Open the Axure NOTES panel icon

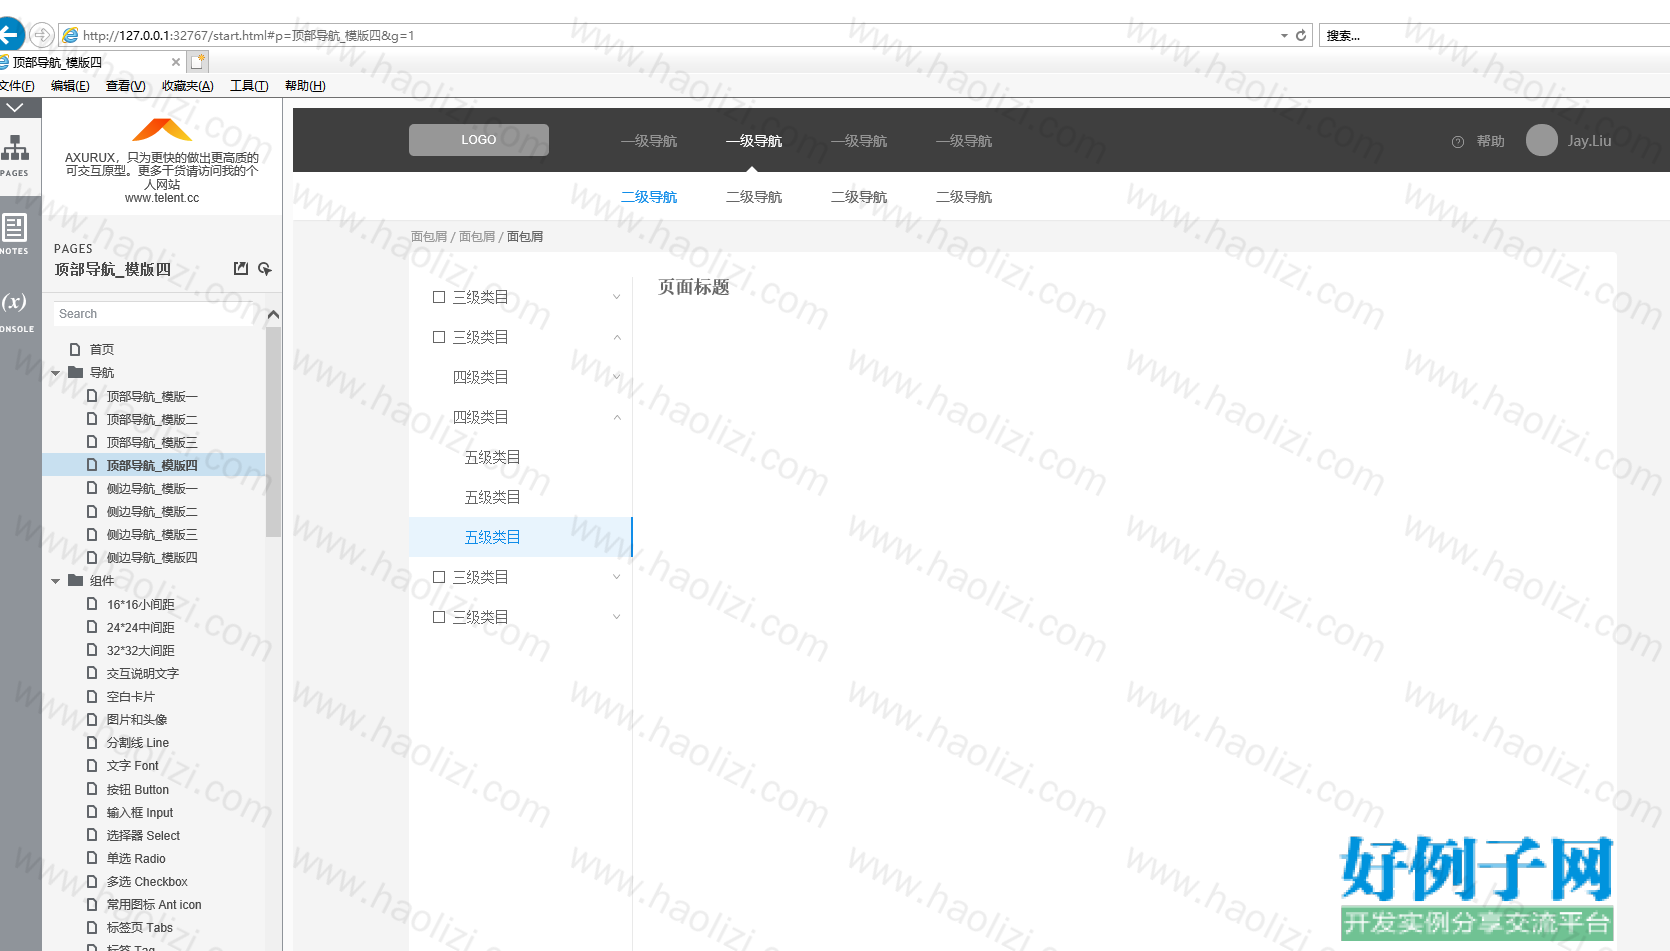[15, 233]
